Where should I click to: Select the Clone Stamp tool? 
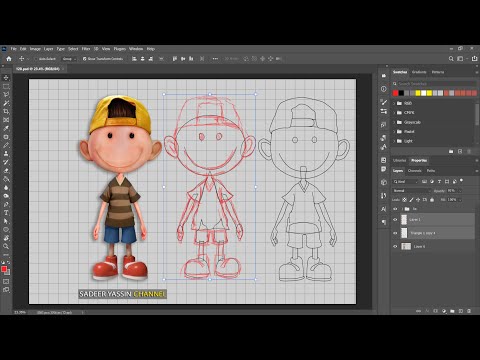6,154
